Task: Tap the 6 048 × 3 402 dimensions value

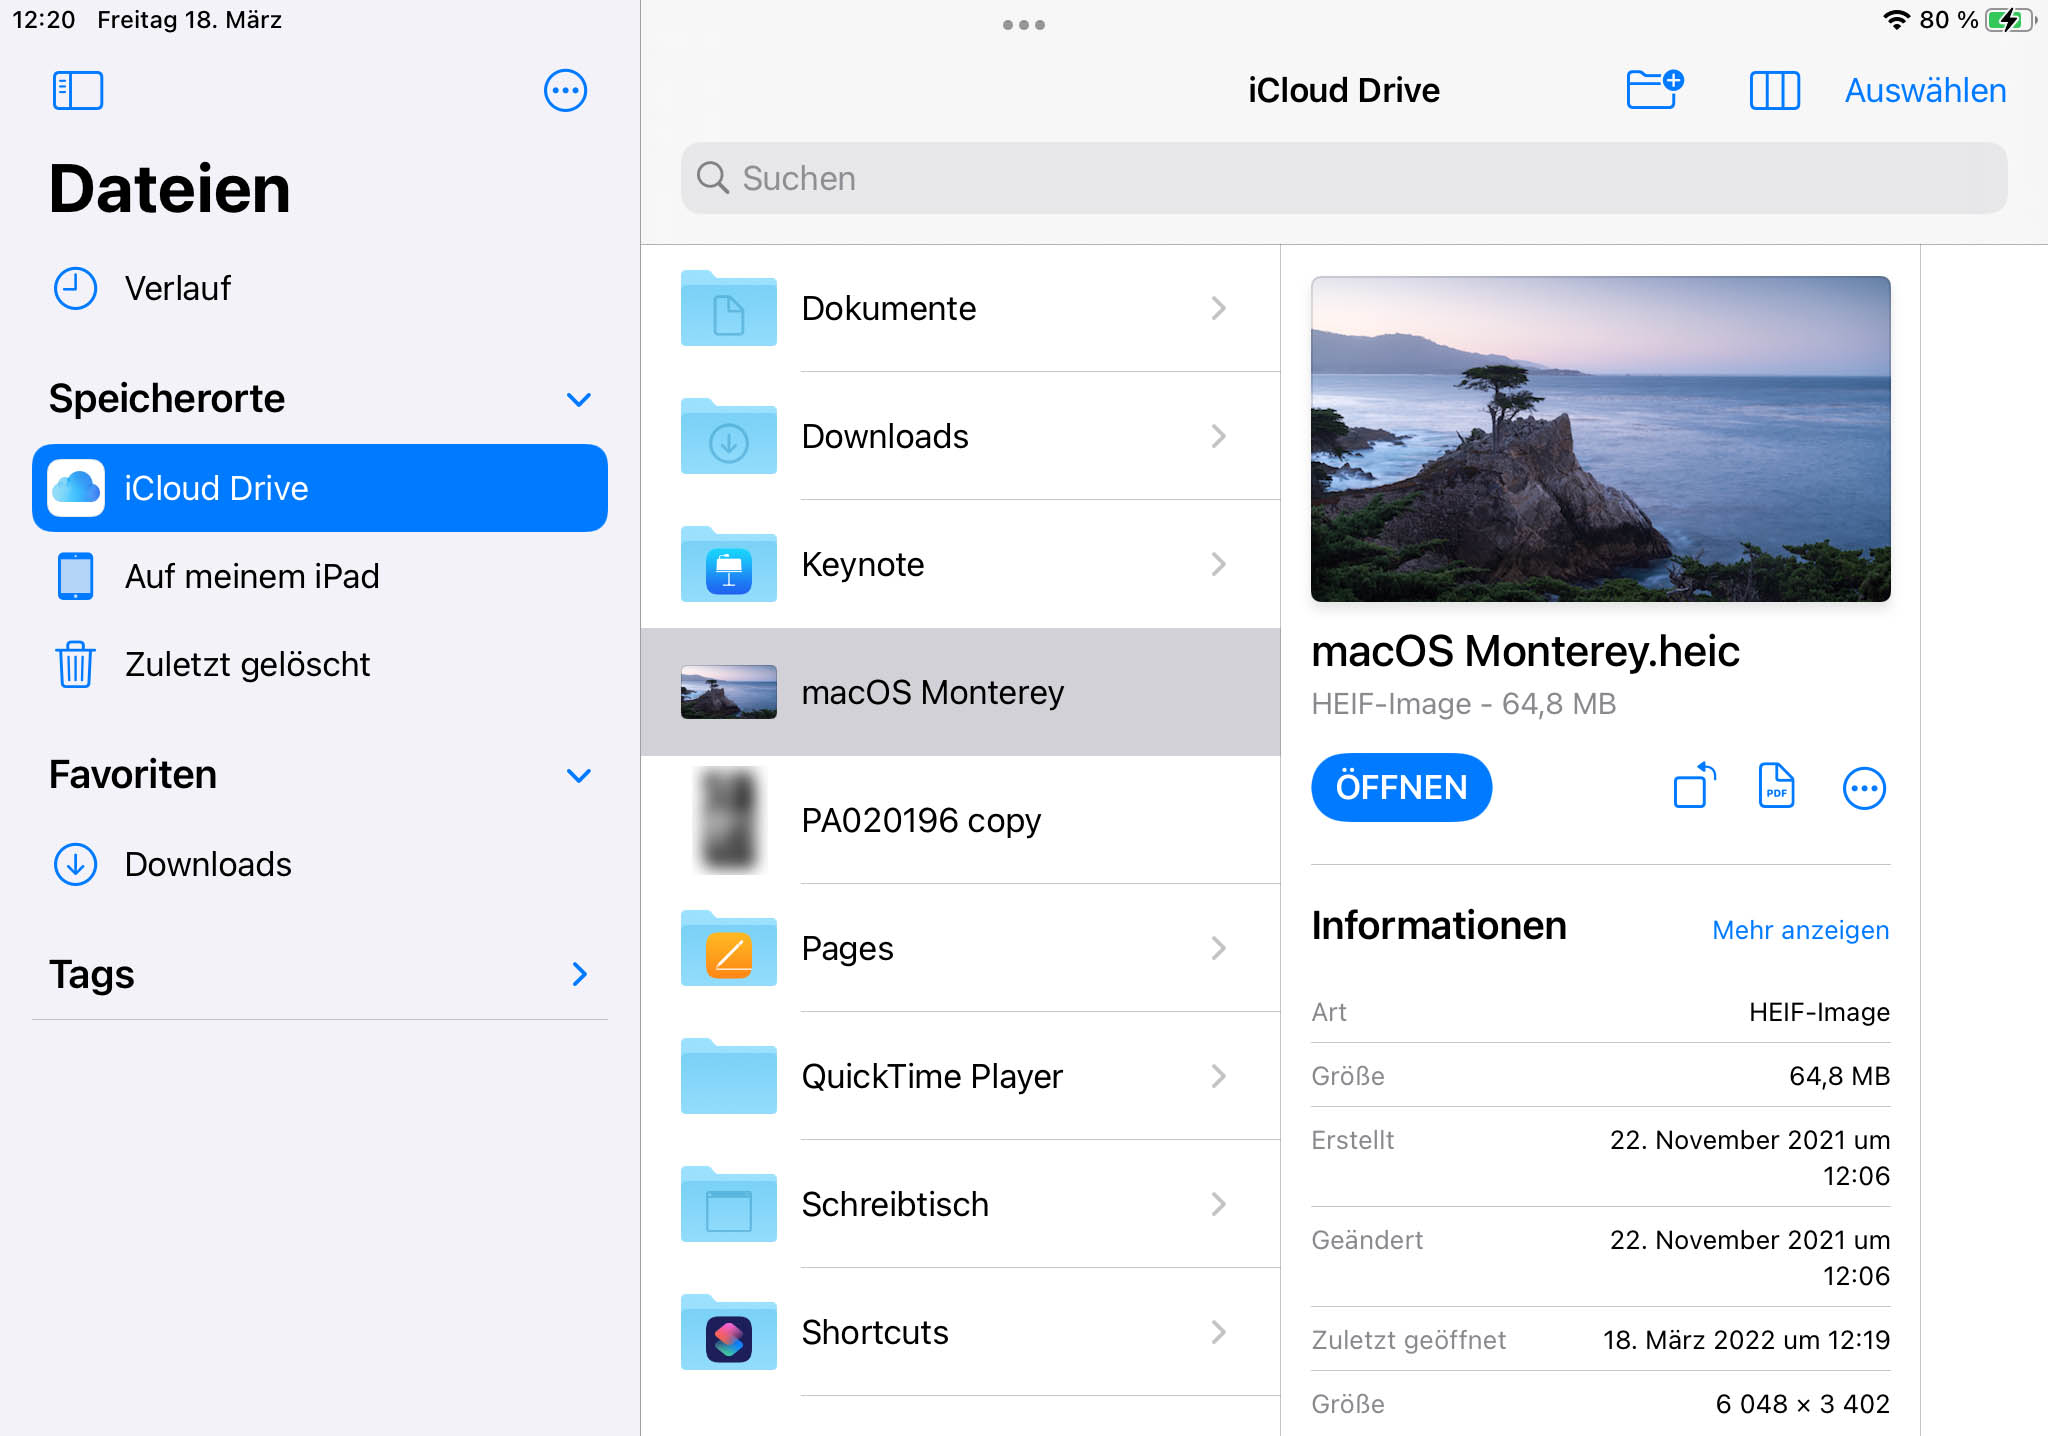Action: (1802, 1404)
